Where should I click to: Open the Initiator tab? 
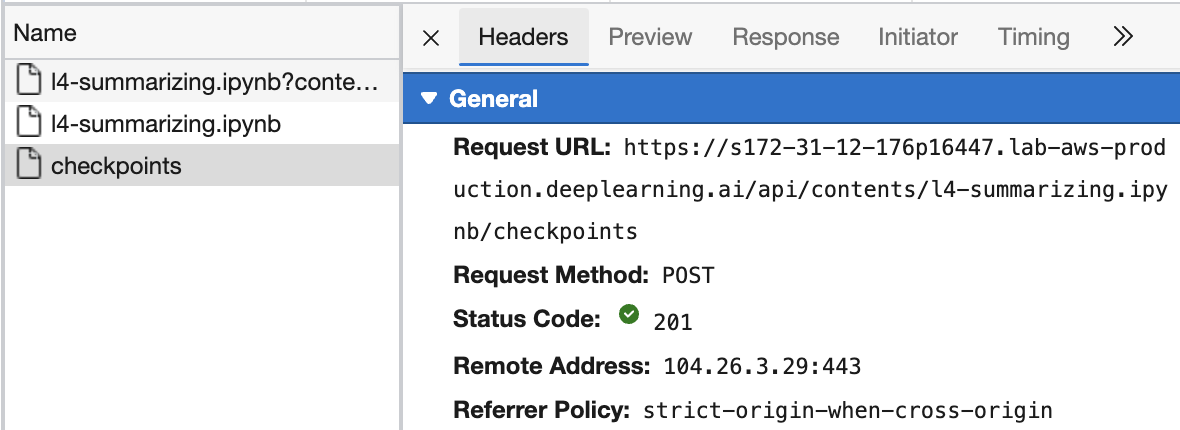point(918,38)
